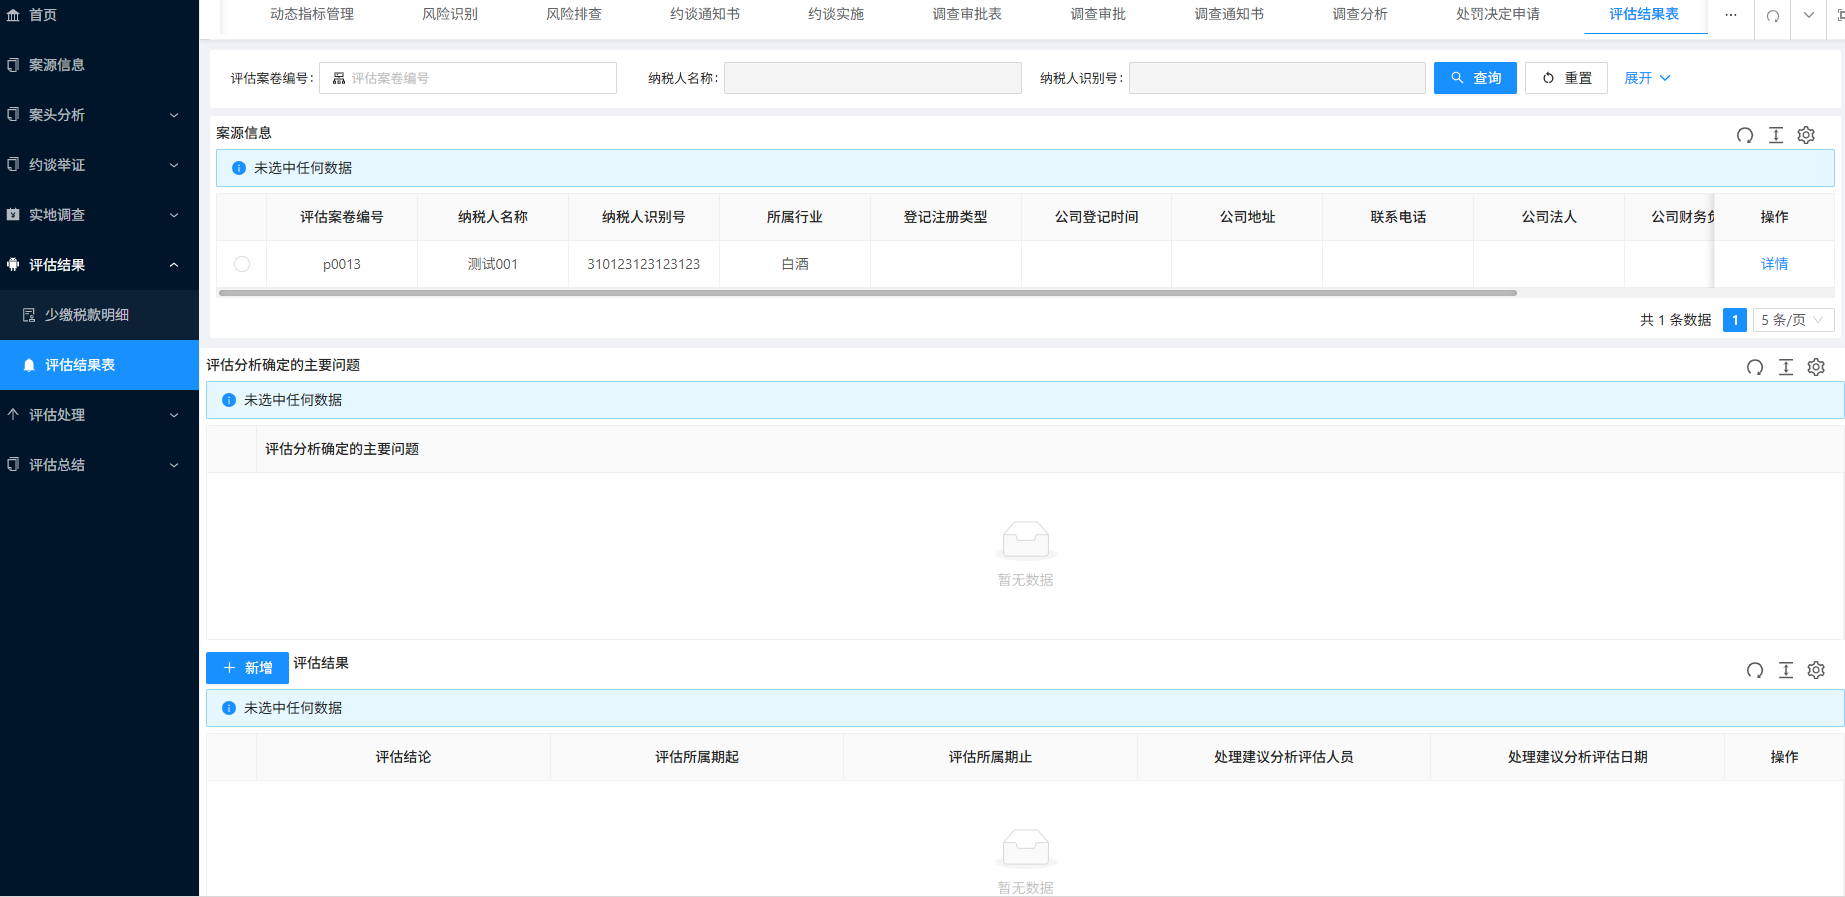Refresh the 评估分析确定的主要问题 table
The image size is (1845, 897).
pyautogui.click(x=1755, y=367)
